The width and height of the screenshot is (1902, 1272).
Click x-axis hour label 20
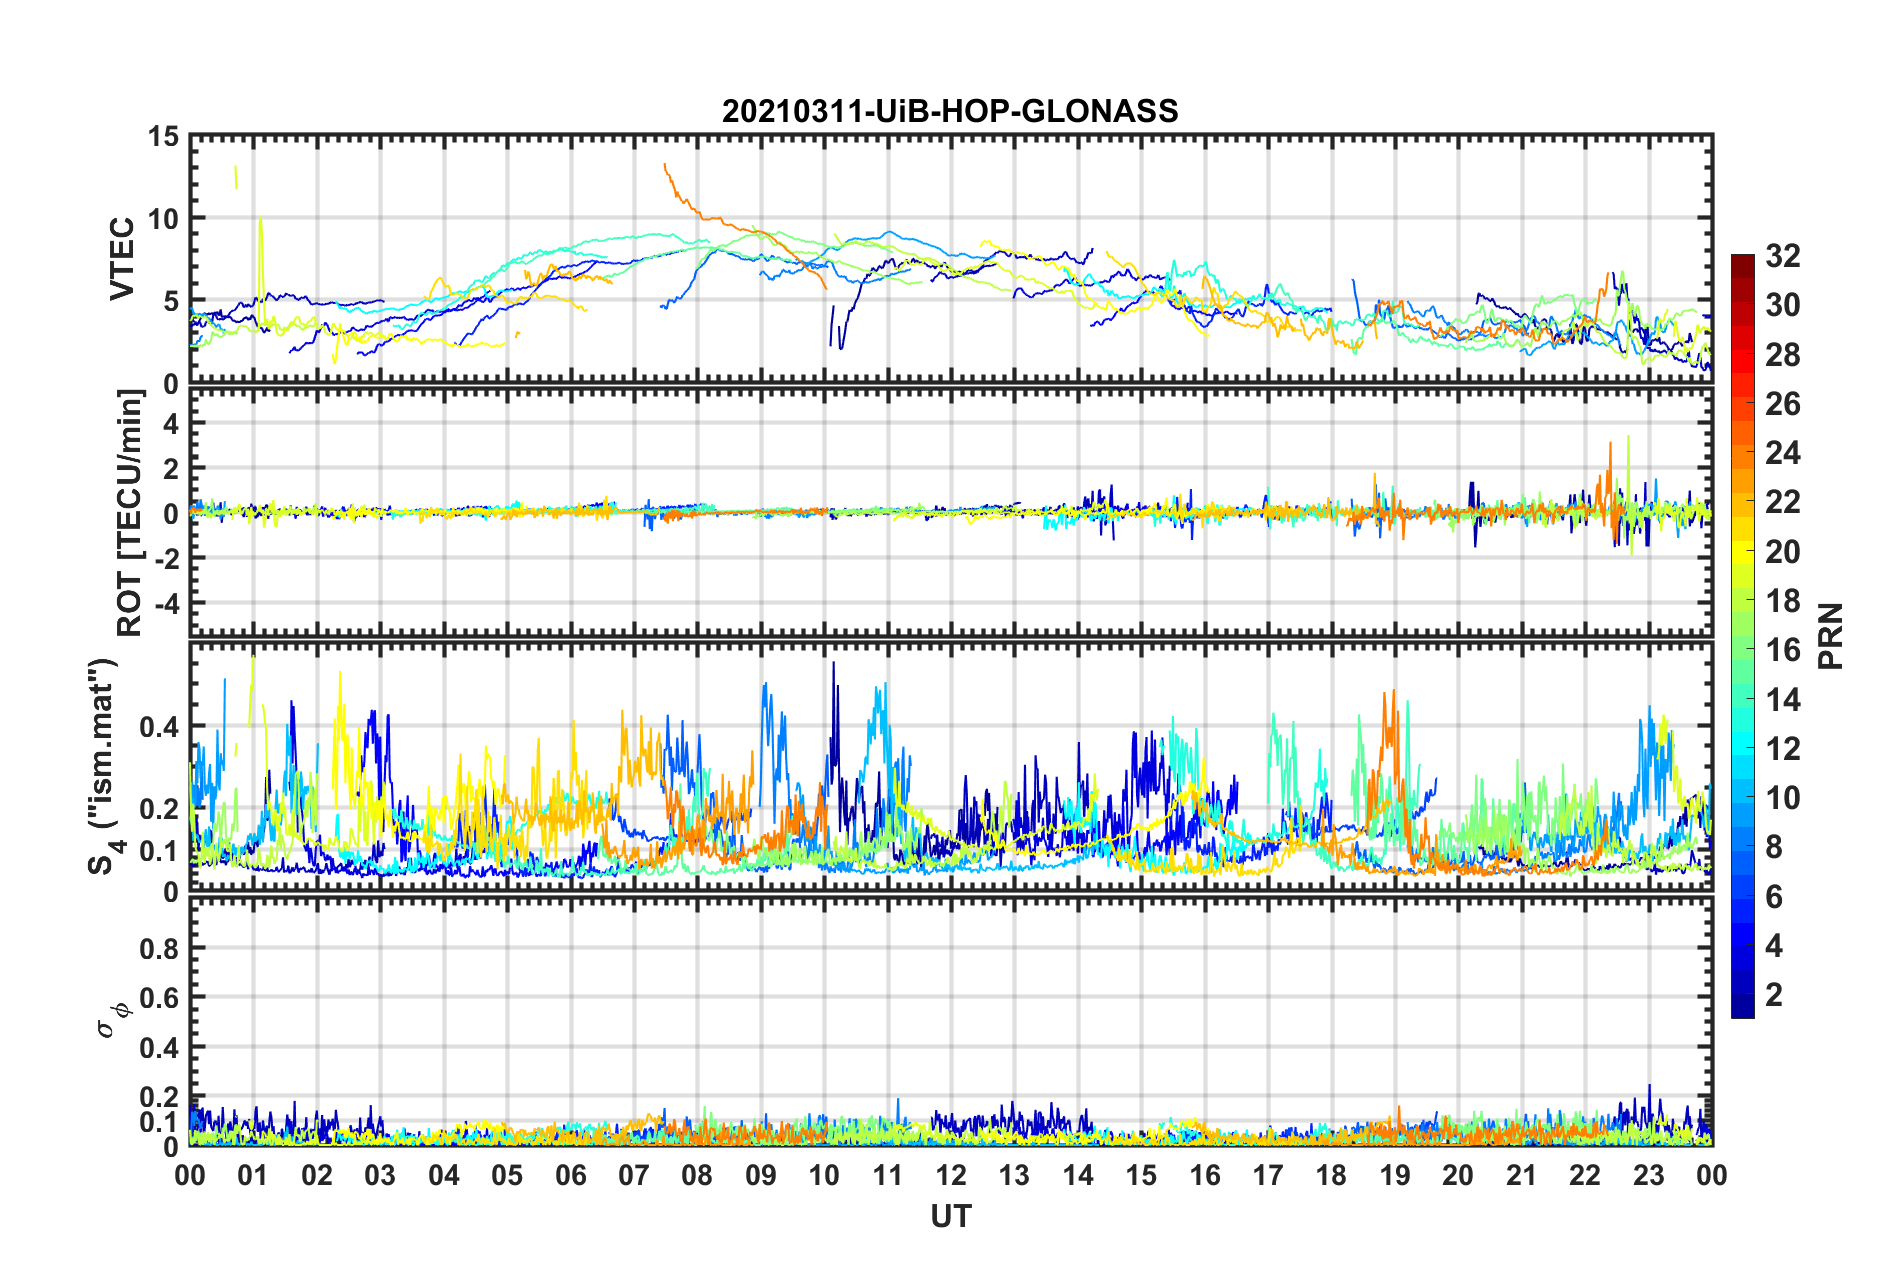click(1458, 1175)
